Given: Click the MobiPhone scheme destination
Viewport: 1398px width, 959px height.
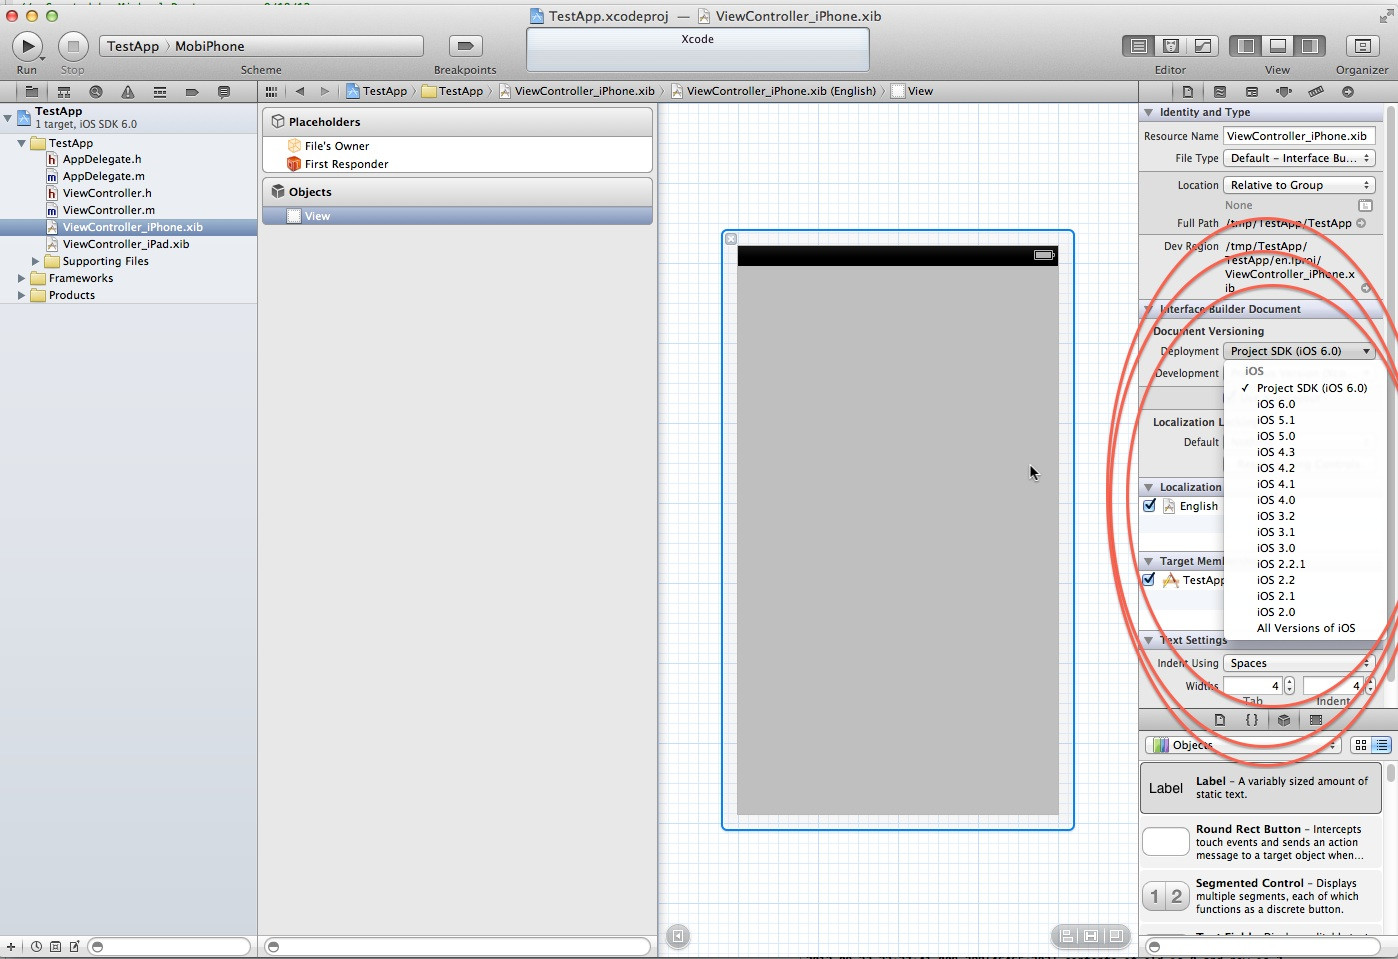Looking at the screenshot, I should point(210,46).
